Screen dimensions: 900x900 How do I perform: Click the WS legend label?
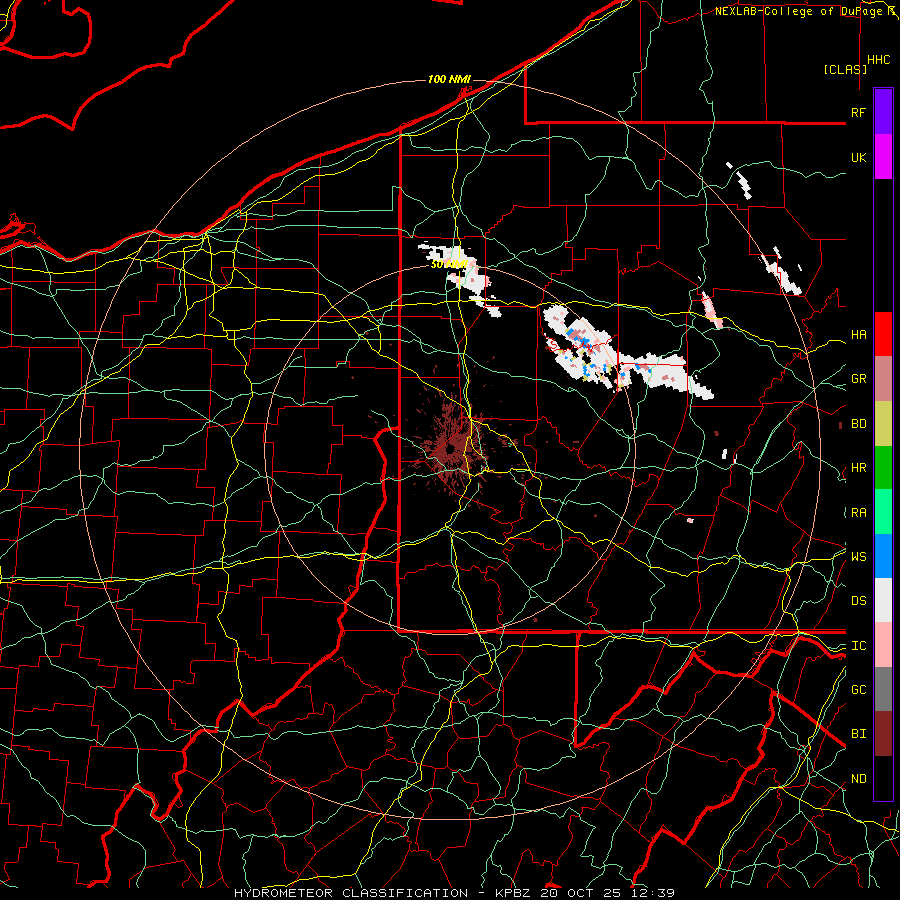coord(859,556)
